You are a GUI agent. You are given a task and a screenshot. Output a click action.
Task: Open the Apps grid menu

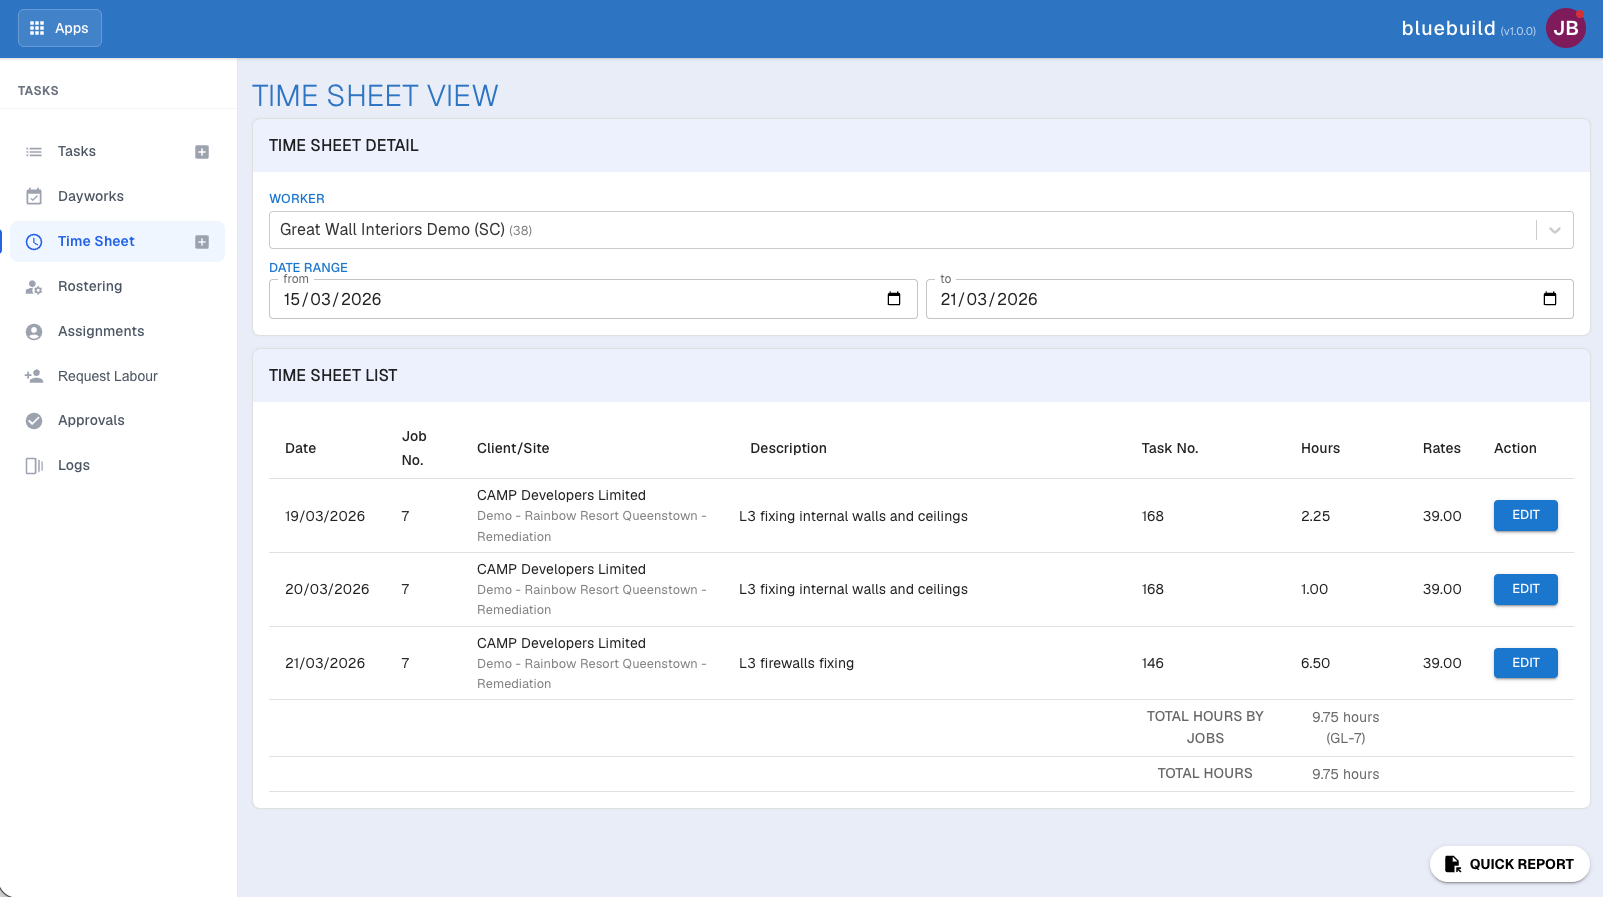coord(60,28)
